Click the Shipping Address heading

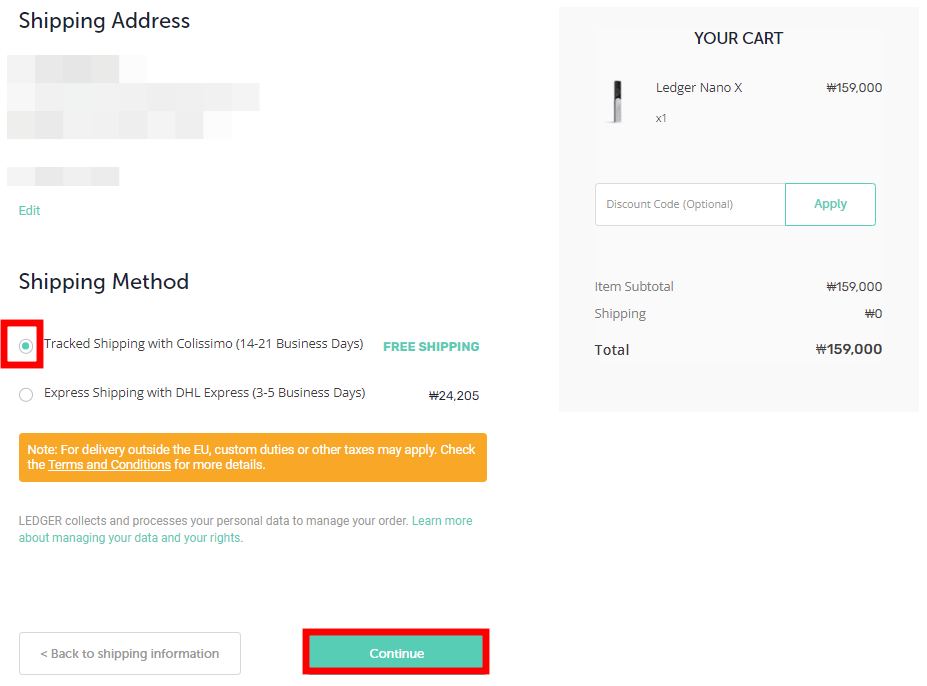(x=104, y=21)
